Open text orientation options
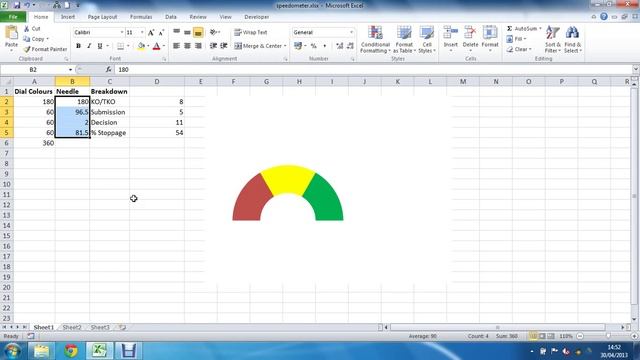 215,32
